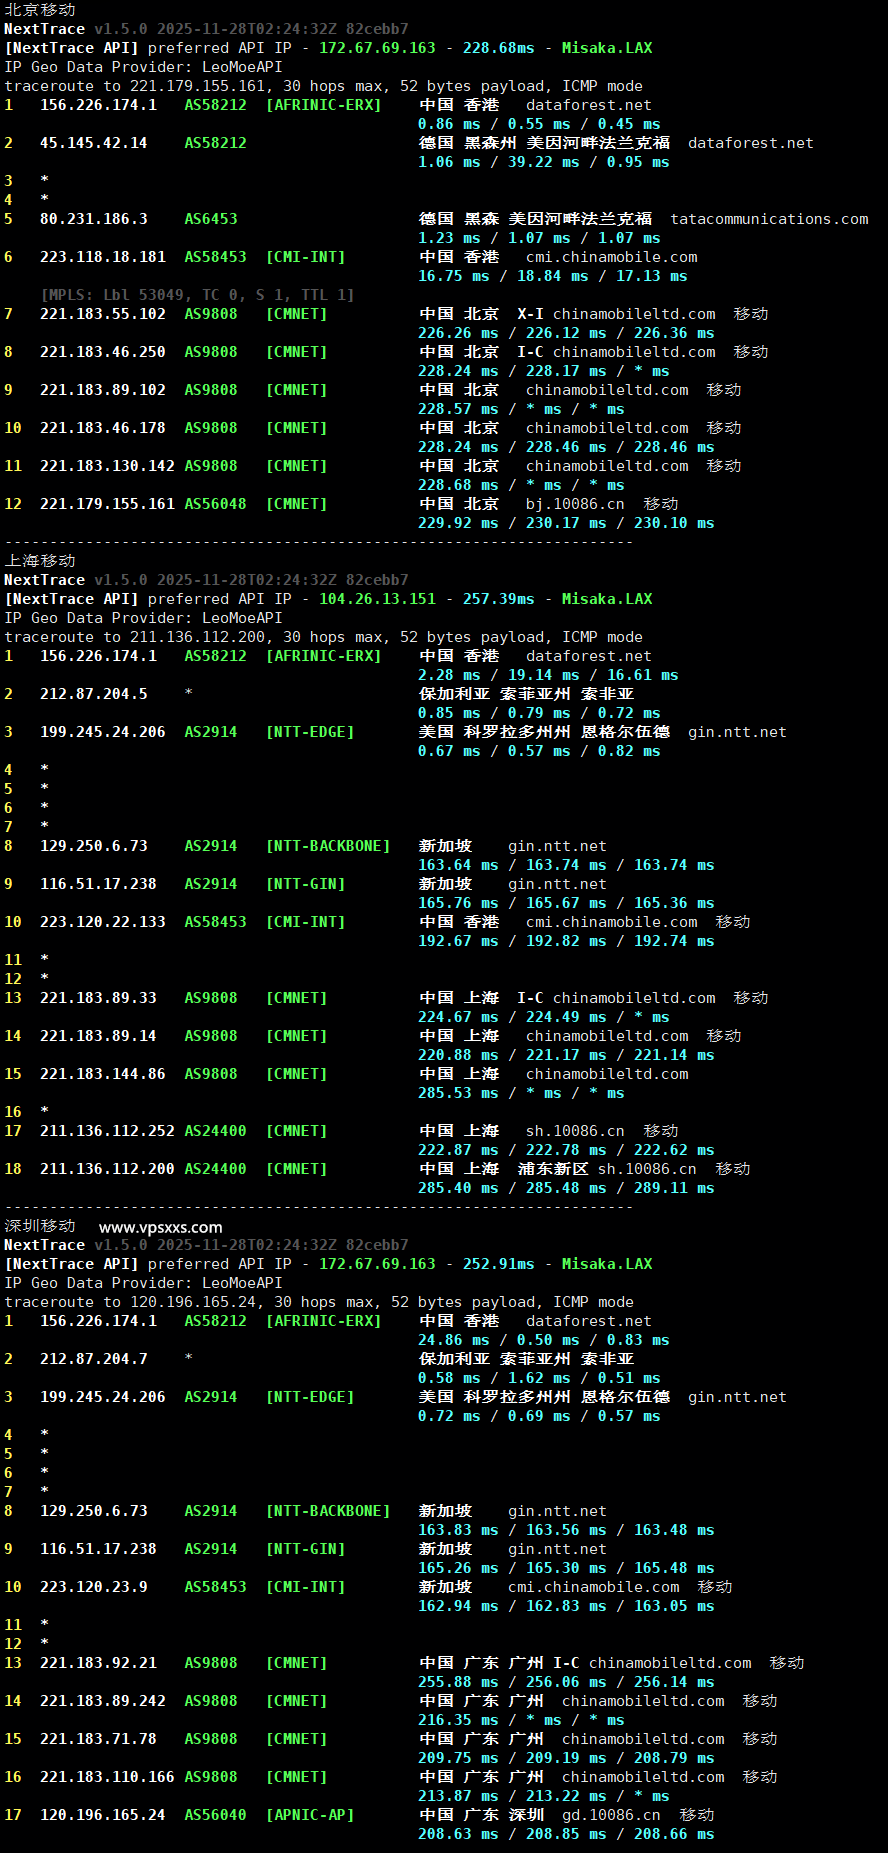Select the 162.94 ms latency value

click(458, 1606)
